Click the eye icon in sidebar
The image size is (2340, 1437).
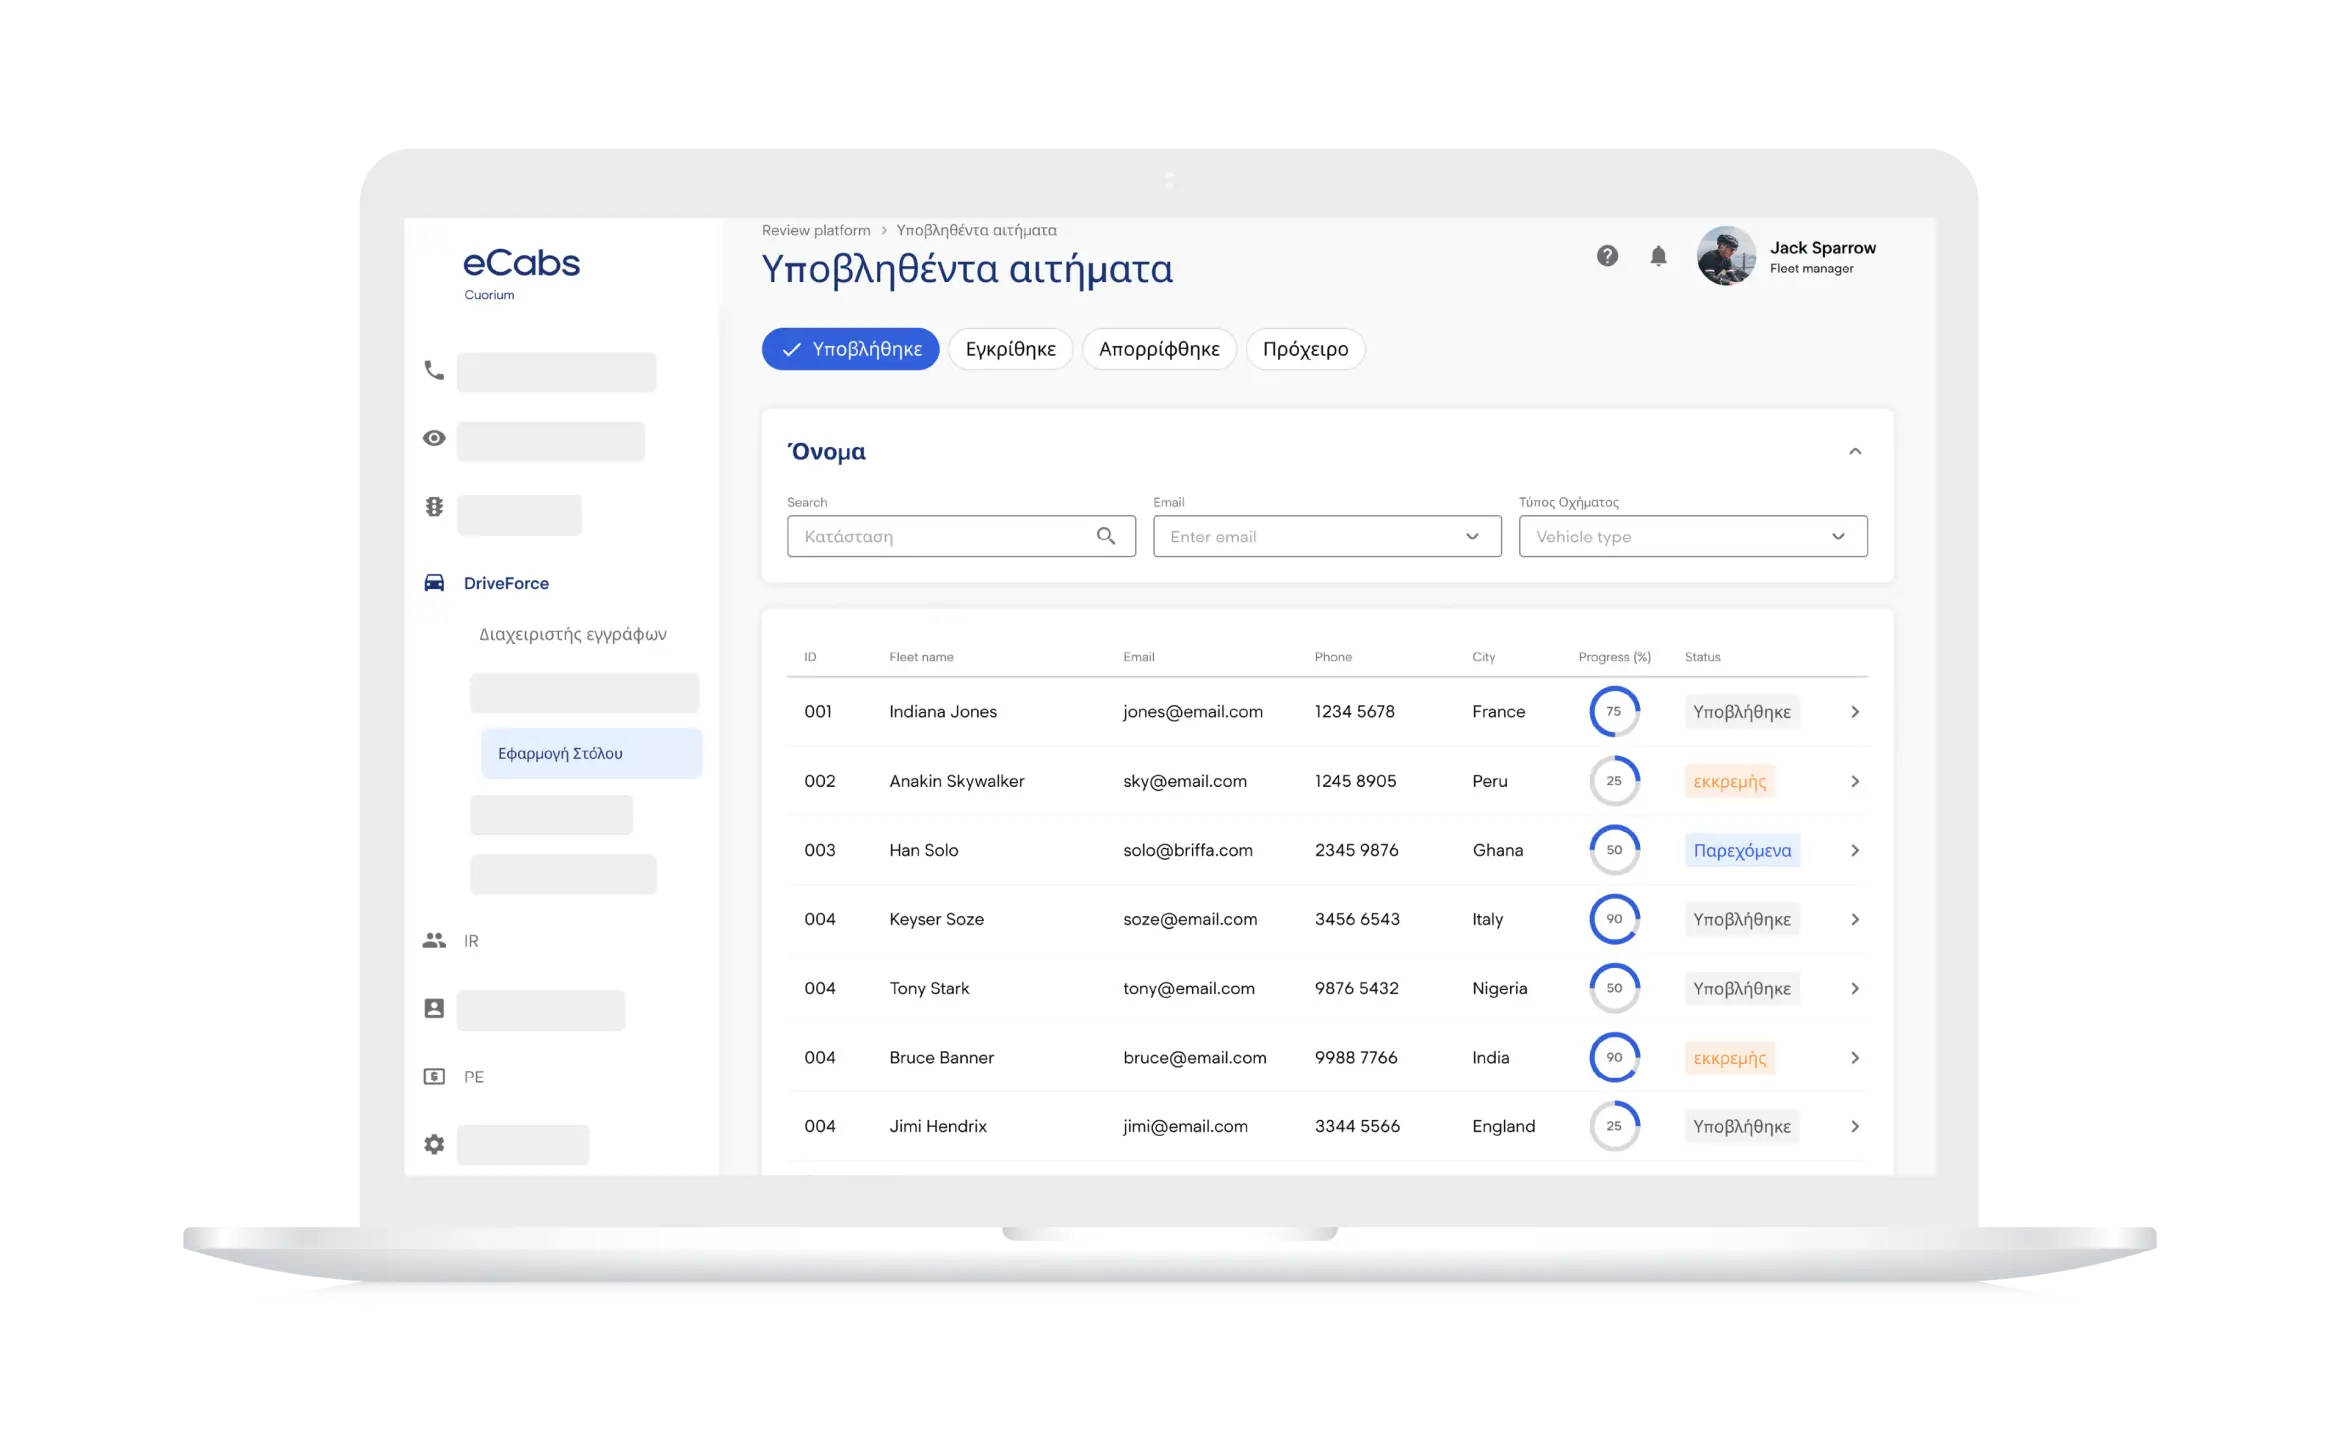[434, 438]
